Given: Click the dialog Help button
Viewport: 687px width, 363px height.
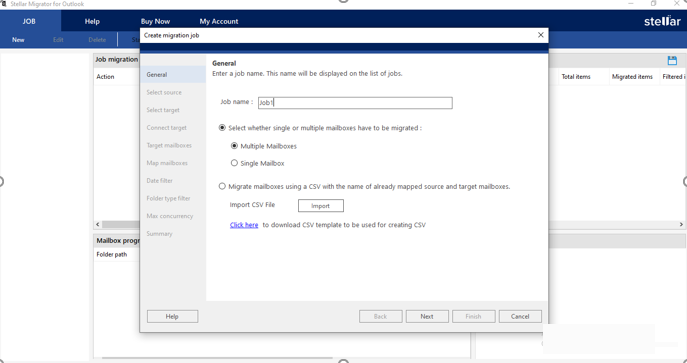Looking at the screenshot, I should tap(172, 316).
